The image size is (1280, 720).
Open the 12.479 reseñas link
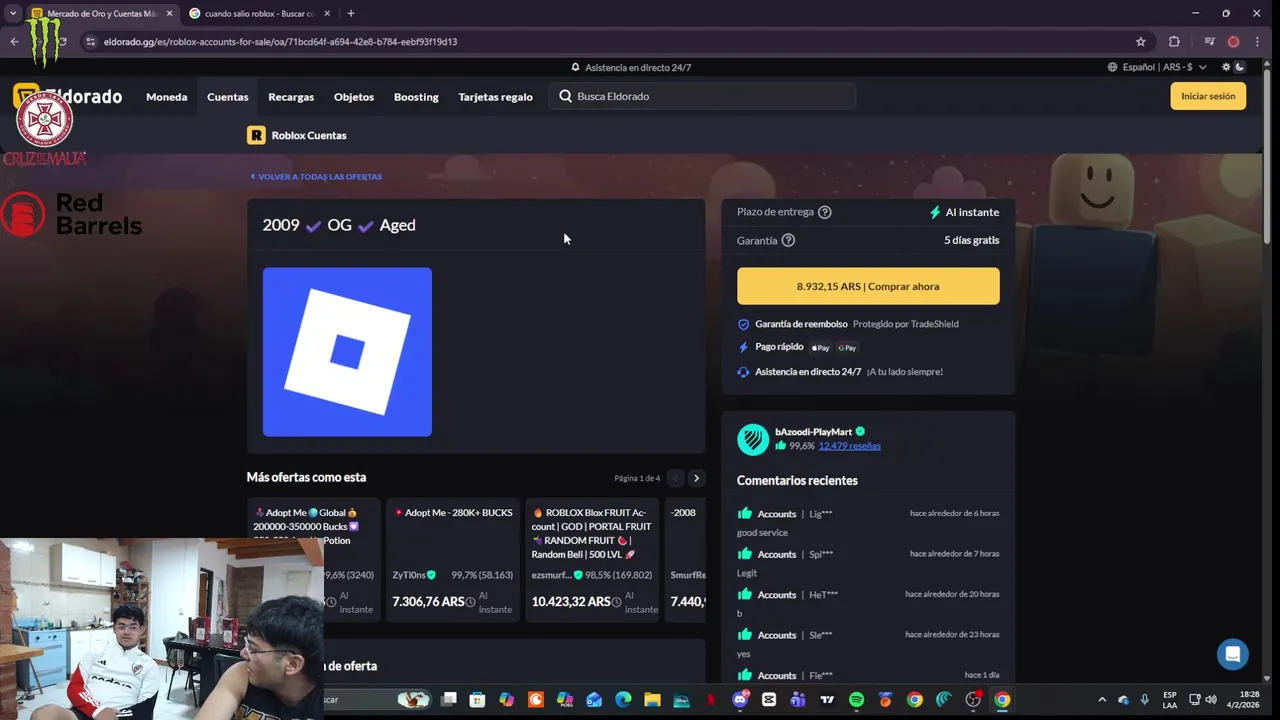tap(849, 446)
